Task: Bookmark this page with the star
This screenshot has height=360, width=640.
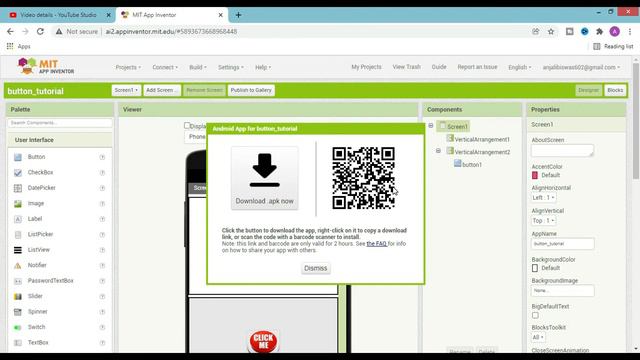Action: [551, 31]
